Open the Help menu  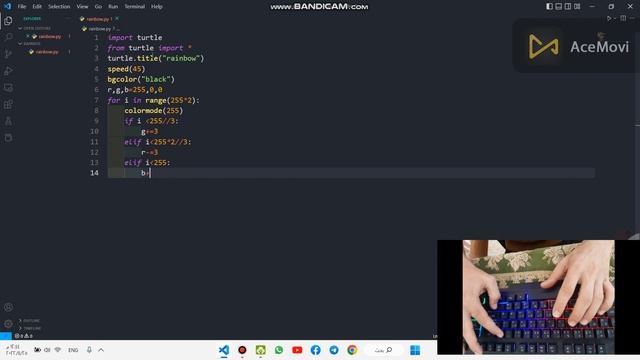tap(157, 7)
